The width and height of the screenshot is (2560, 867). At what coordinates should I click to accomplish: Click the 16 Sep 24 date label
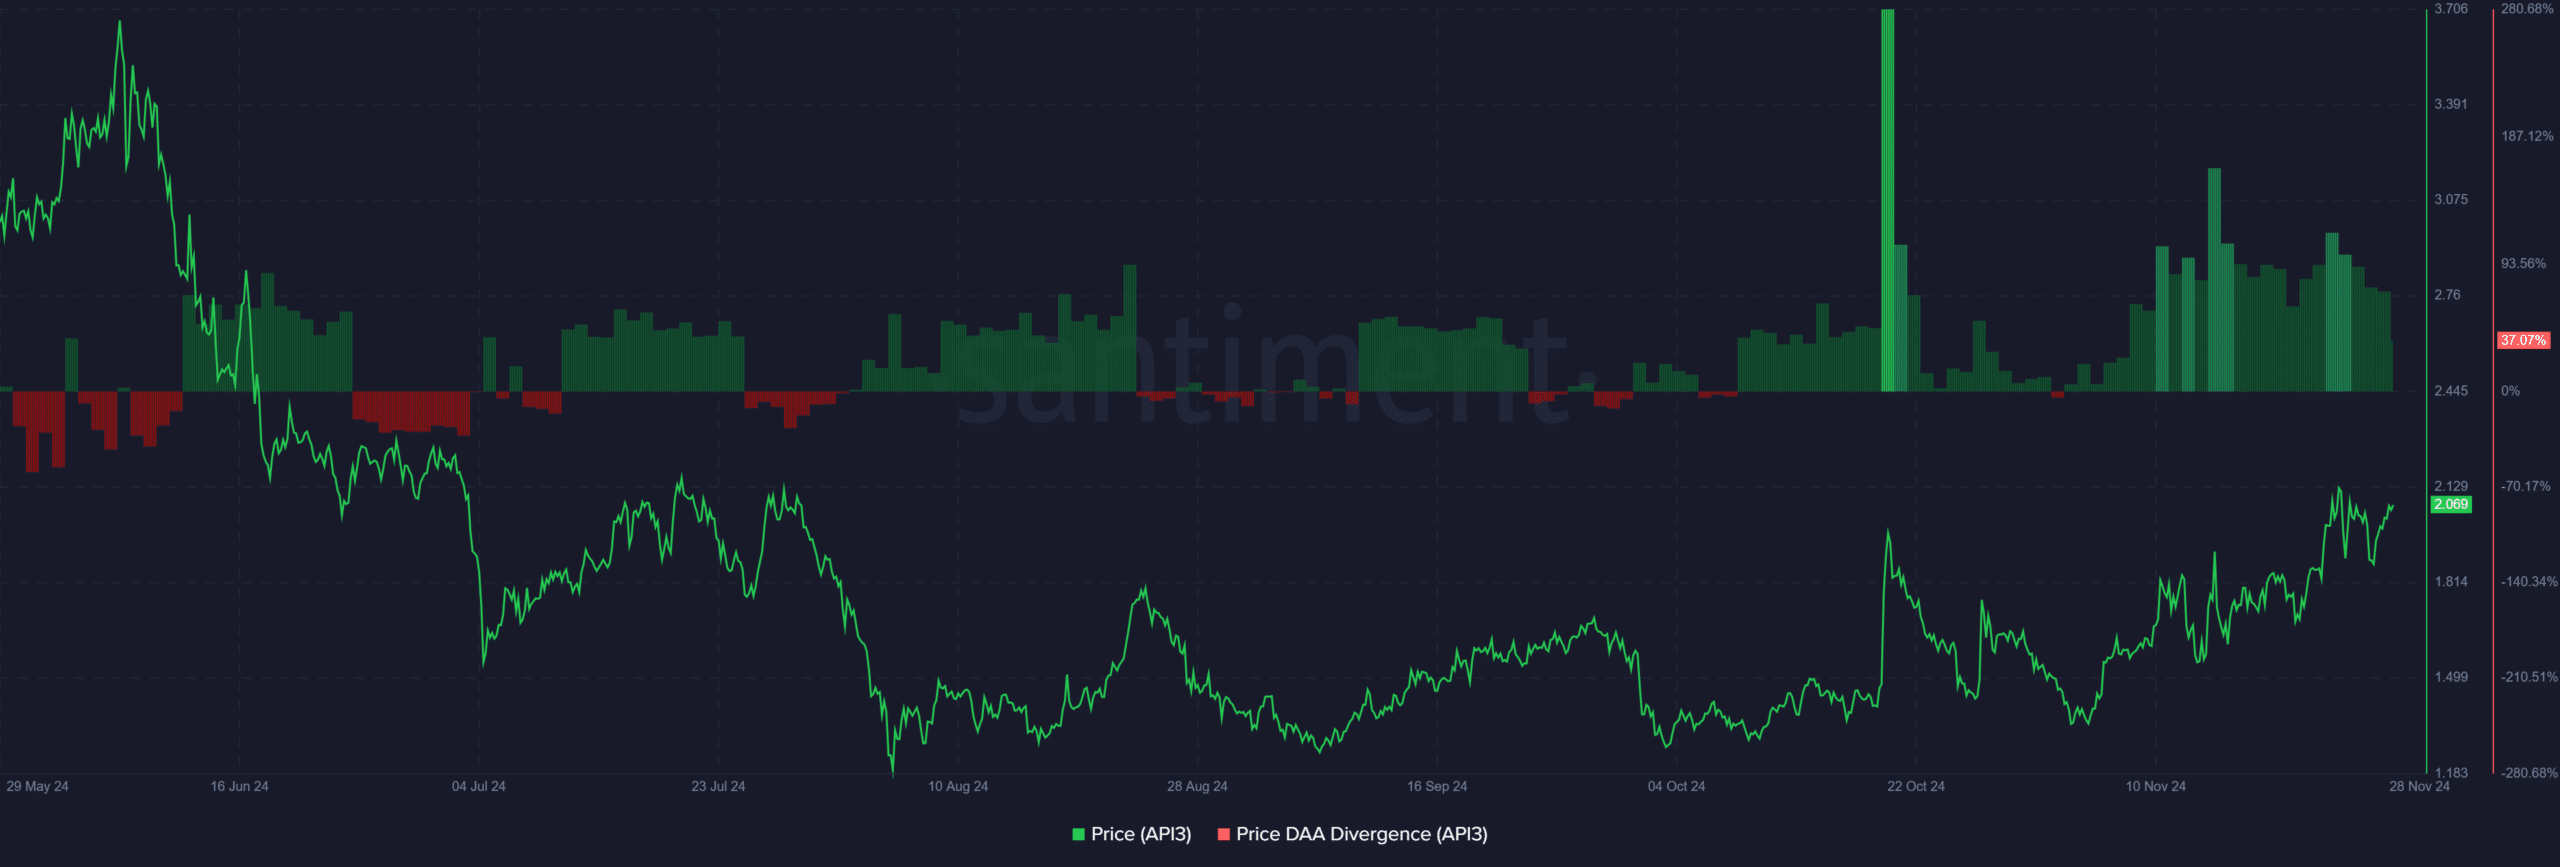[x=1437, y=786]
